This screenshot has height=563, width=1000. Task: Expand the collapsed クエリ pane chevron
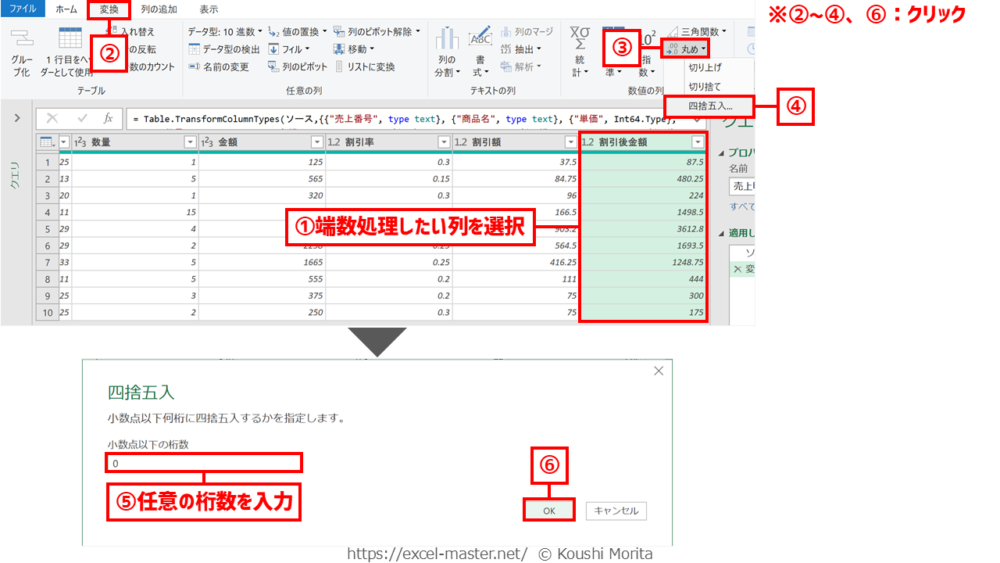click(x=17, y=118)
